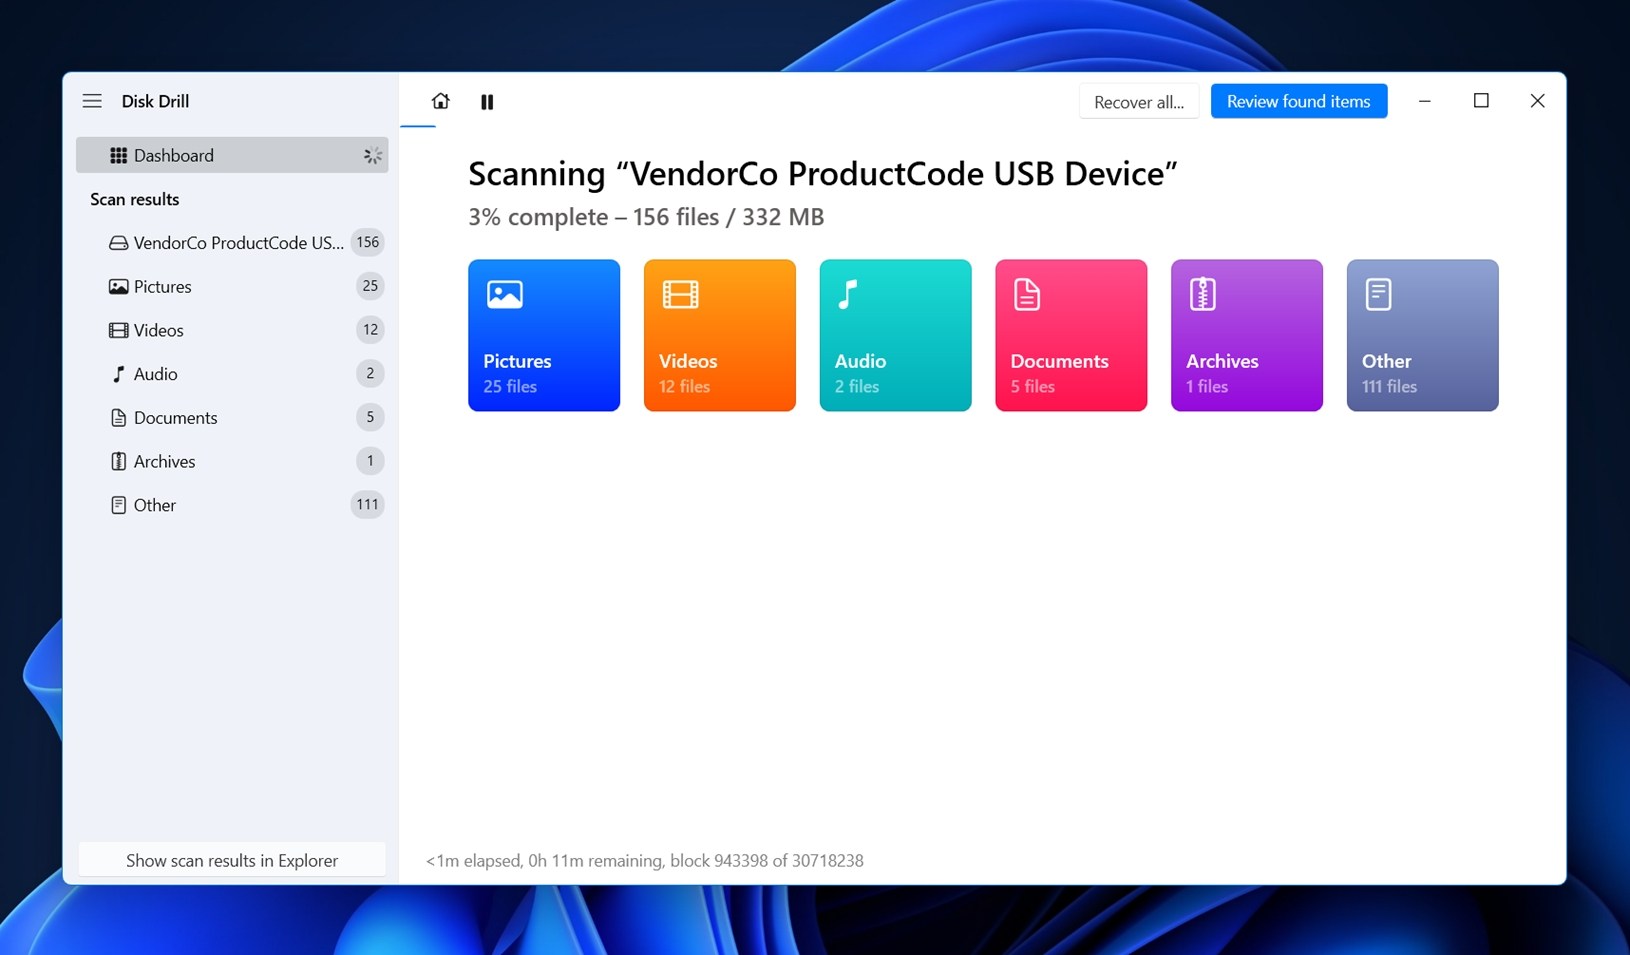Pause the scan with the pause icon
Screen dimensions: 1630x955
click(x=487, y=102)
